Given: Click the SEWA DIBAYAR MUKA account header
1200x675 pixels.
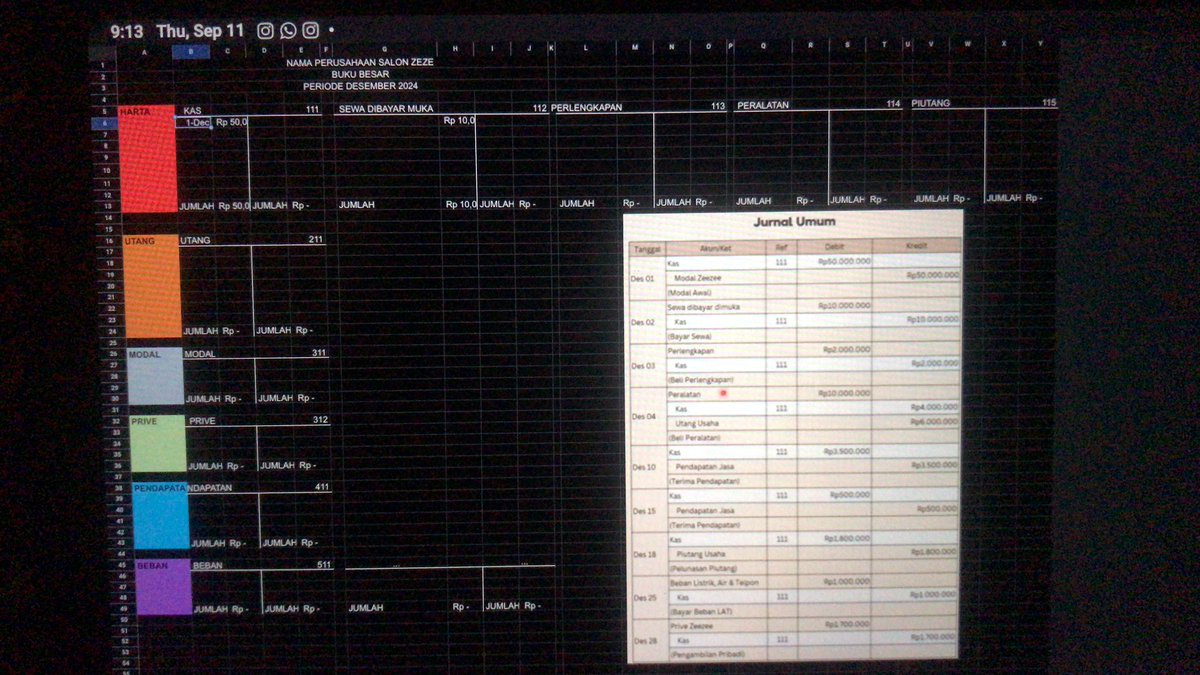Looking at the screenshot, I should (x=386, y=108).
